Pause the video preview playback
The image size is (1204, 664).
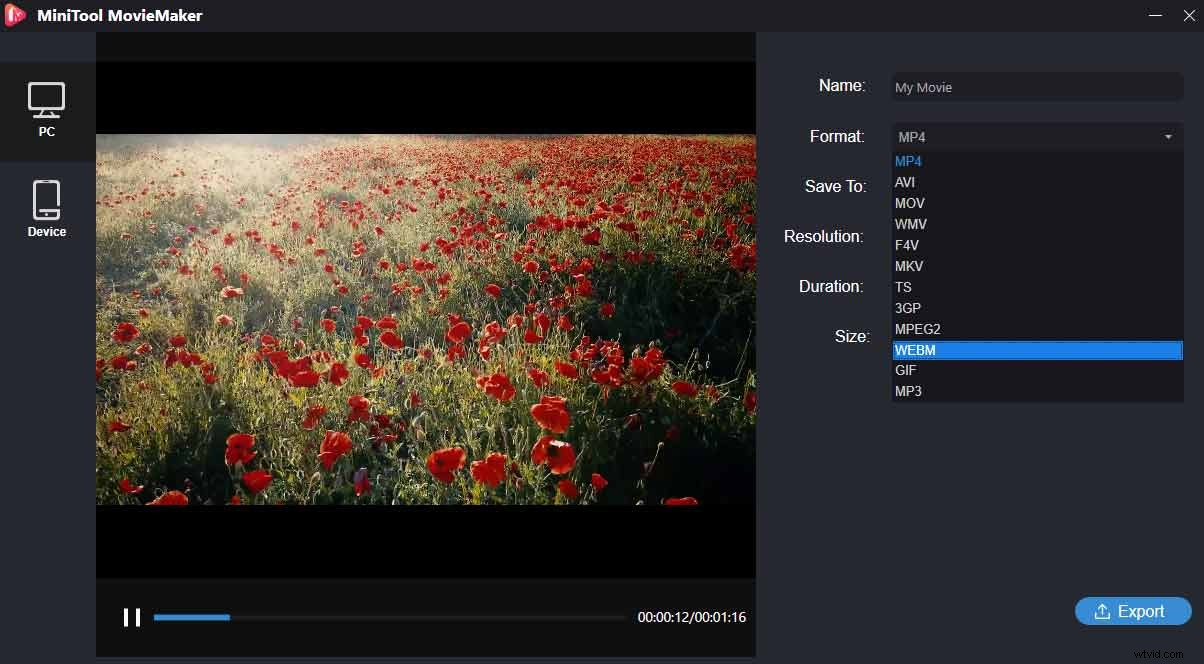click(131, 617)
